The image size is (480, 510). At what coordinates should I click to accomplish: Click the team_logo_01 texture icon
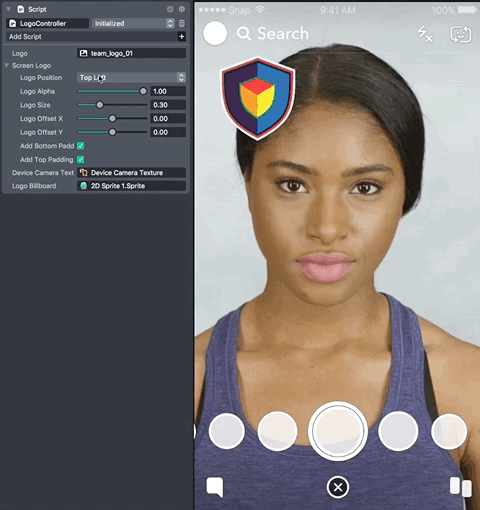click(x=83, y=53)
